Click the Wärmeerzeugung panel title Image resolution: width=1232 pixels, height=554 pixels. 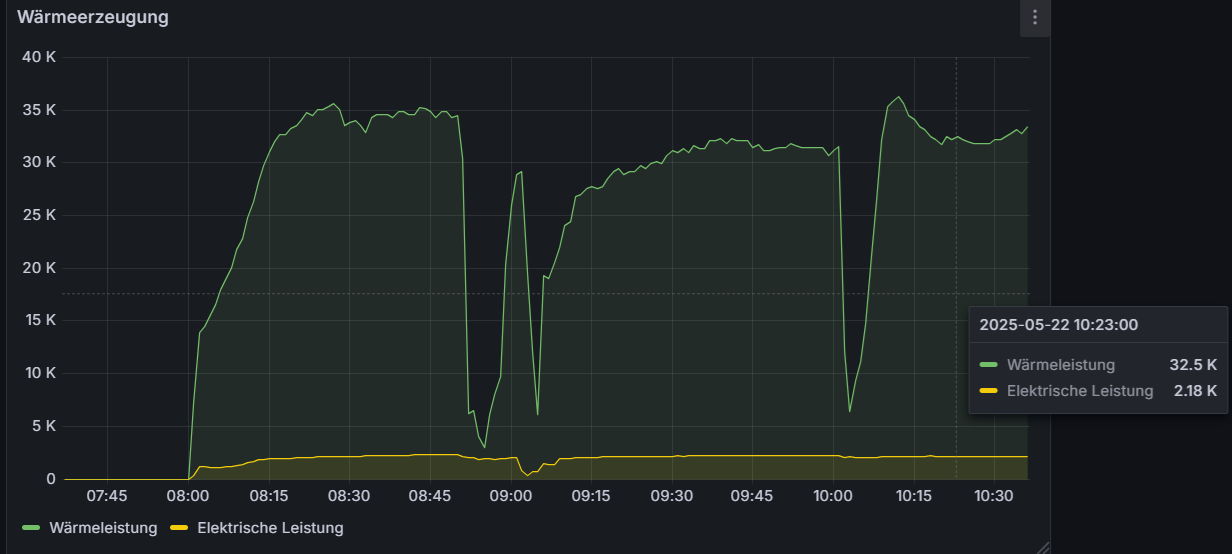[92, 17]
